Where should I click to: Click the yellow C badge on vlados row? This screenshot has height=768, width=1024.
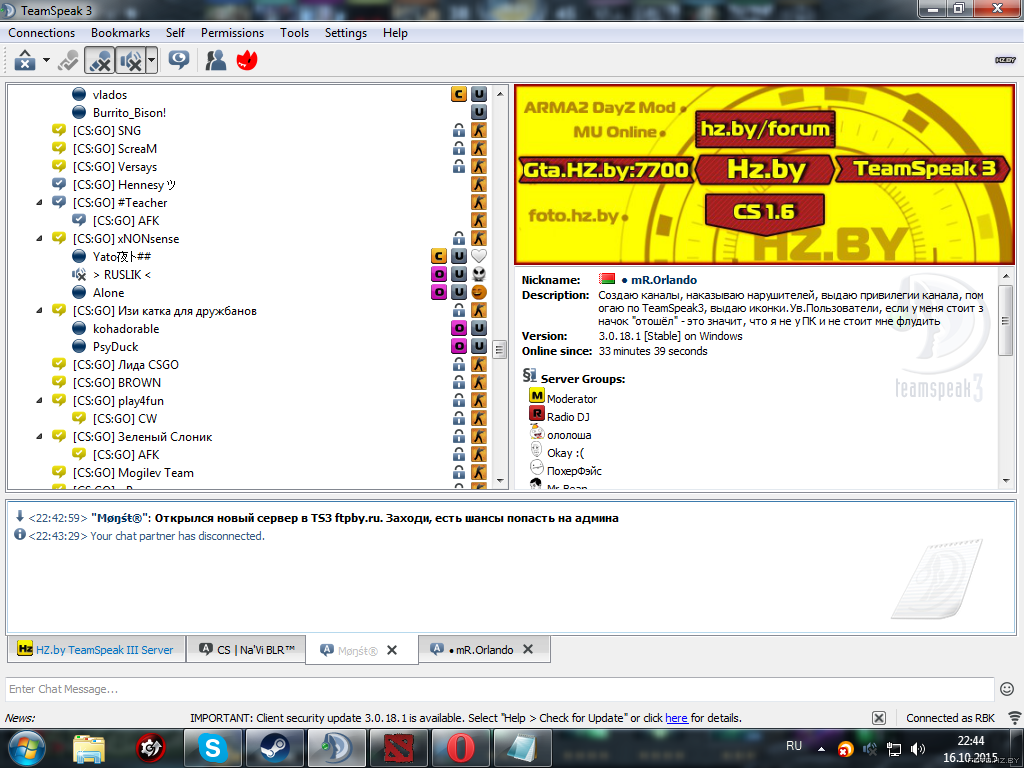point(458,95)
